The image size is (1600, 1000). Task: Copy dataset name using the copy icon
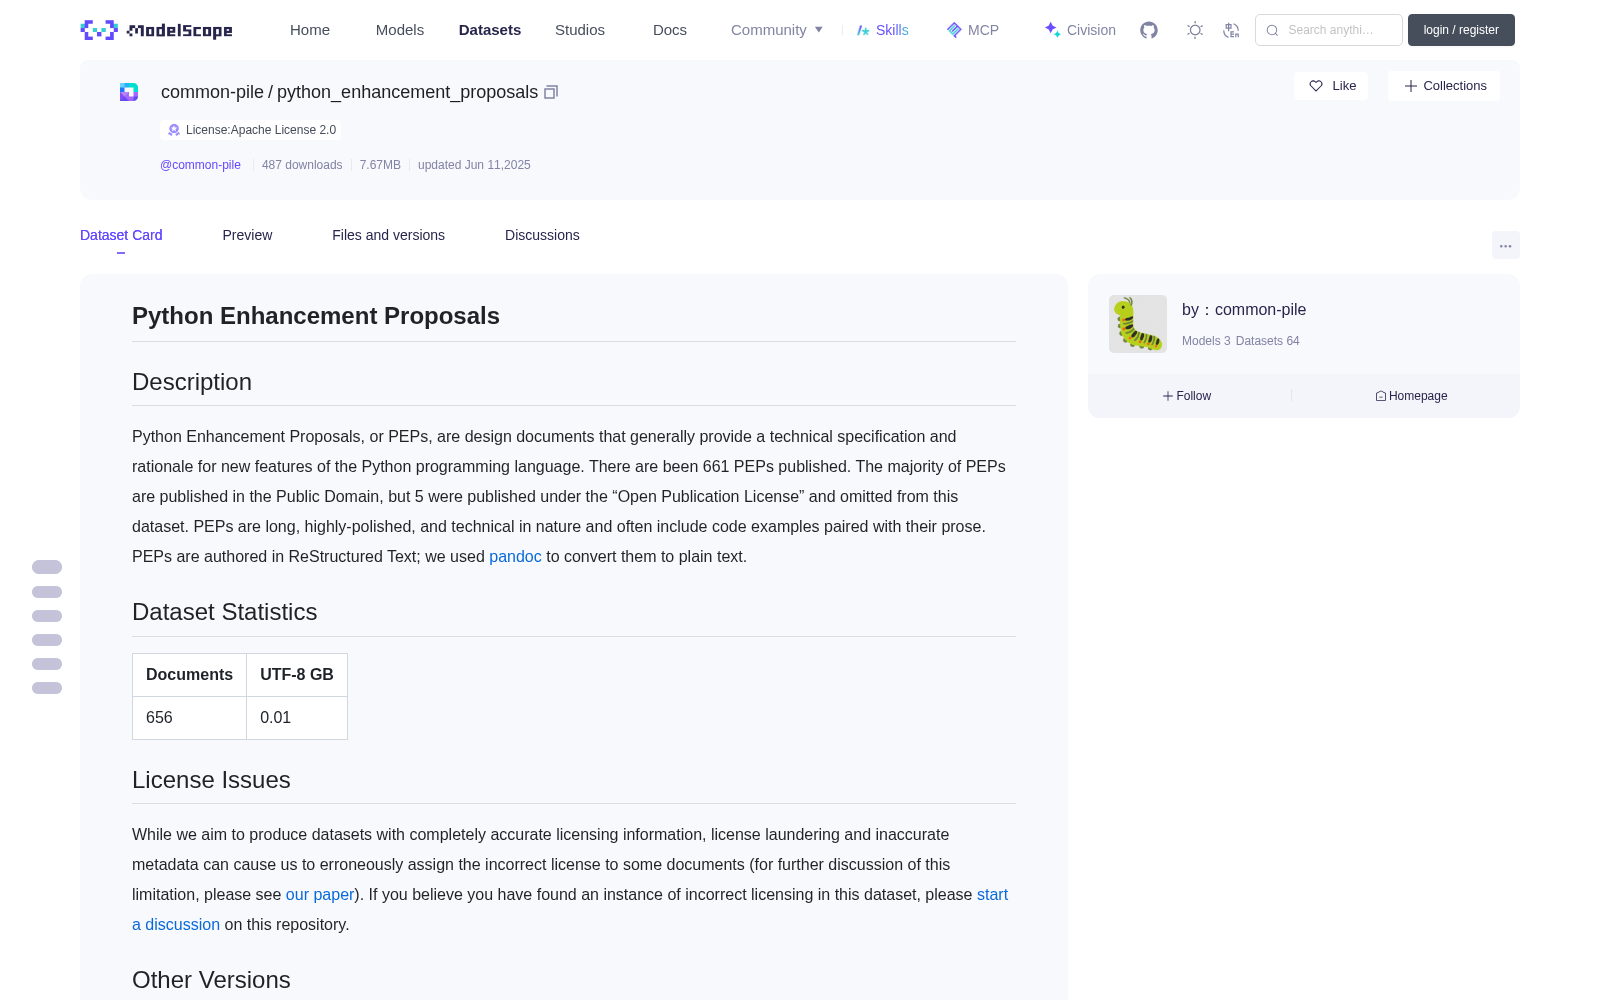click(x=551, y=92)
